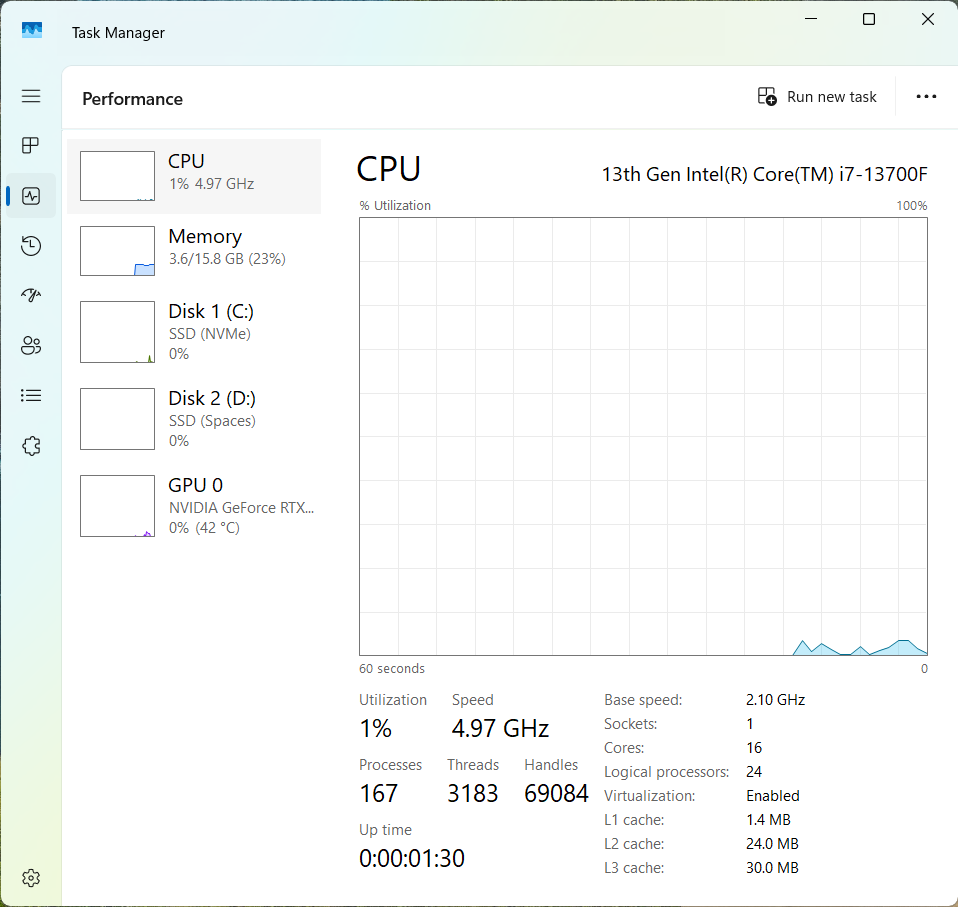
Task: Open the Details list icon
Action: 31,396
